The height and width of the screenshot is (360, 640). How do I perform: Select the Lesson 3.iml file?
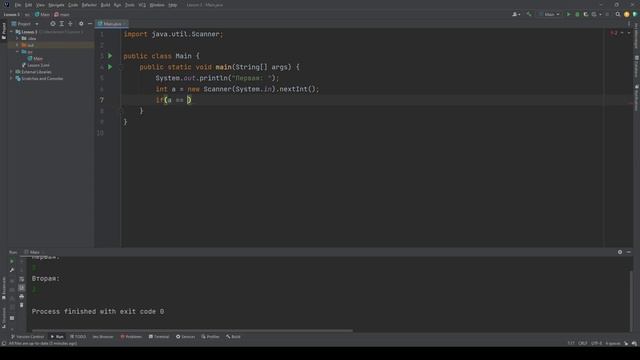point(36,65)
